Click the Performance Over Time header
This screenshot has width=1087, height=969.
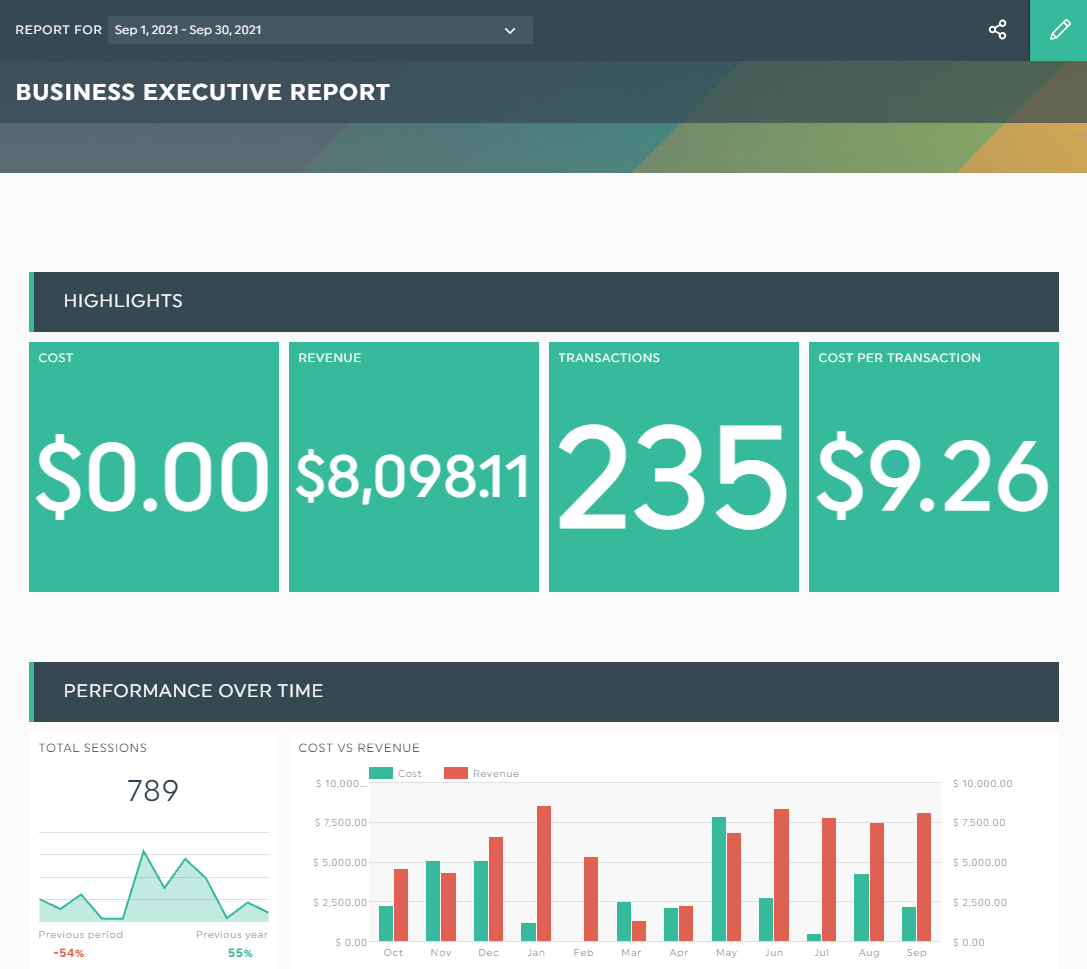pyautogui.click(x=544, y=691)
